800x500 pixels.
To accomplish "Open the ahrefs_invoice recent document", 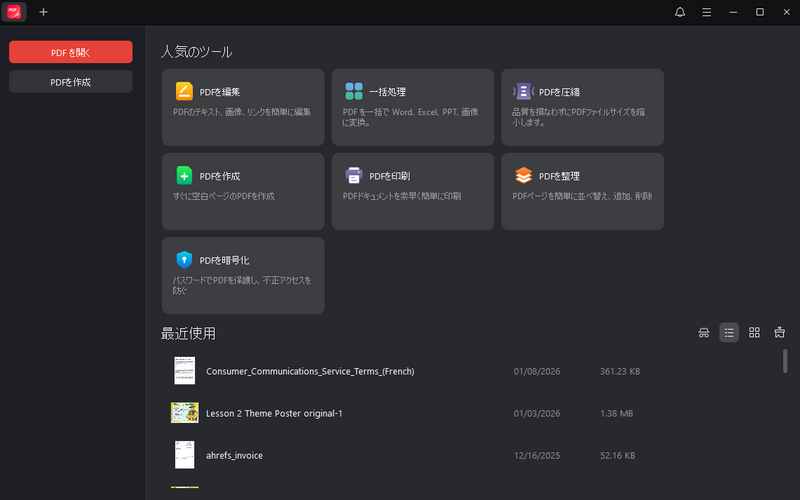I will (234, 455).
